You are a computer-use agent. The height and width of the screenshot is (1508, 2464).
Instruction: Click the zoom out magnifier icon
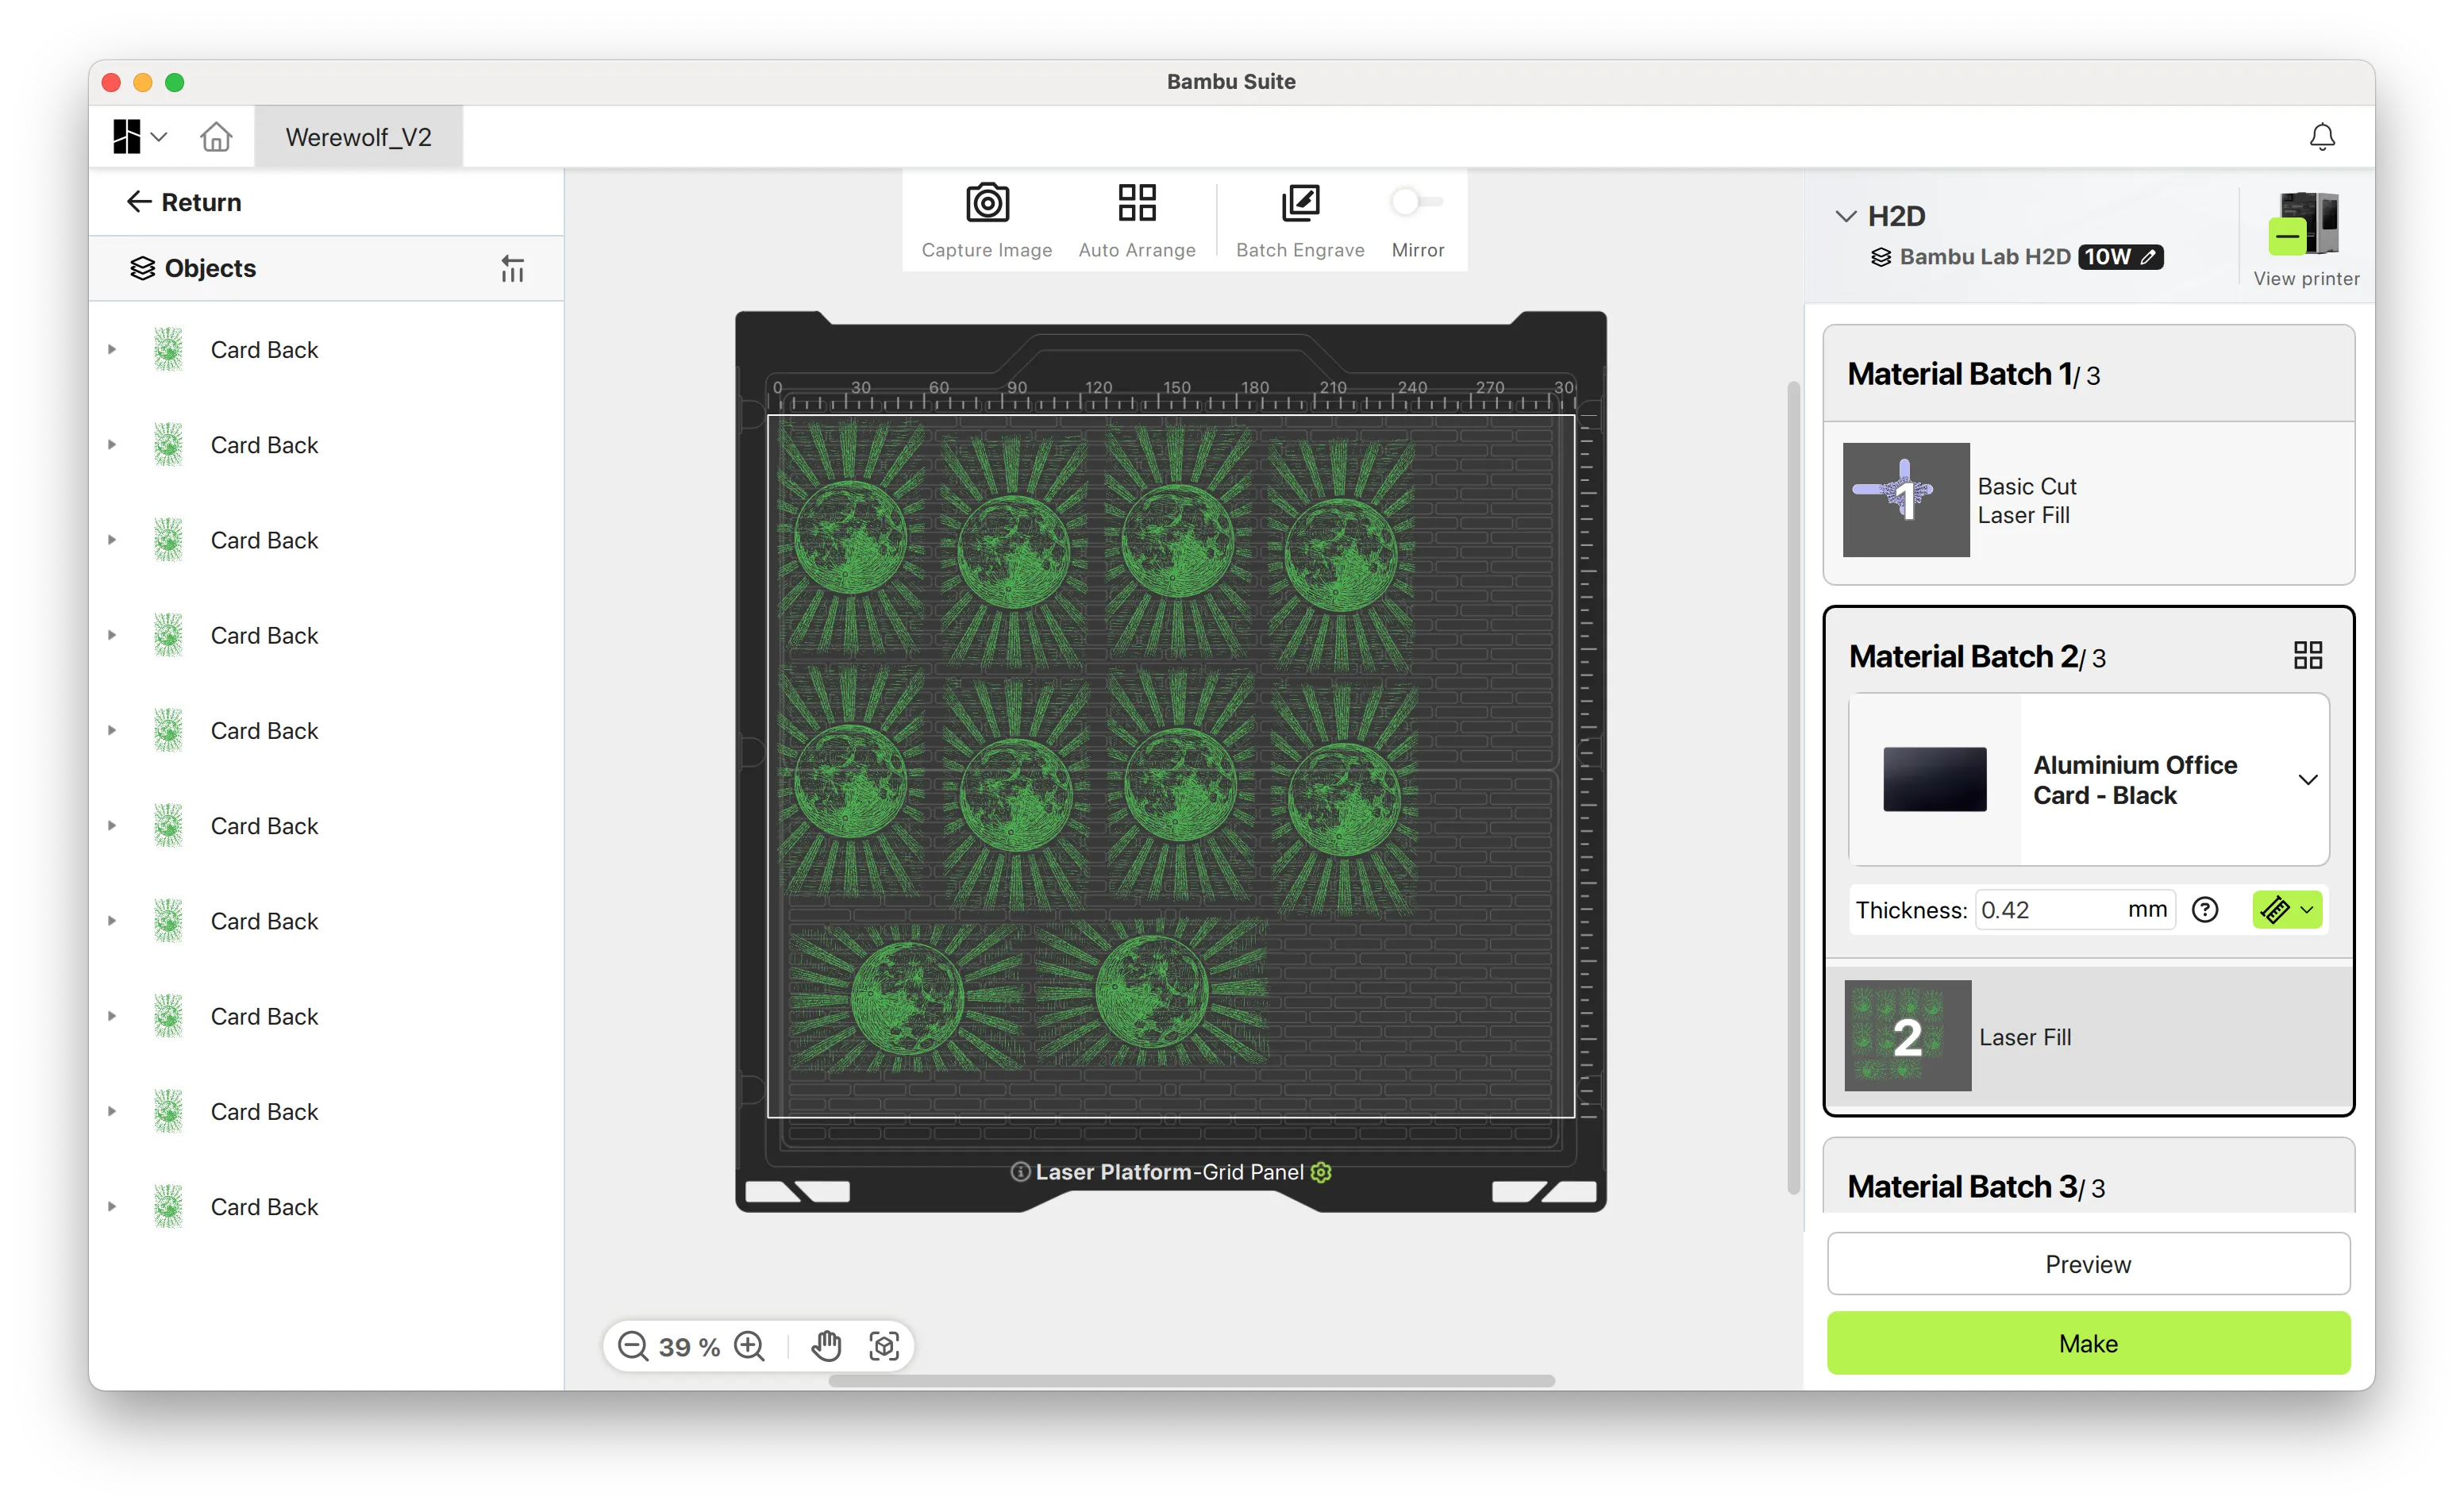coord(633,1345)
